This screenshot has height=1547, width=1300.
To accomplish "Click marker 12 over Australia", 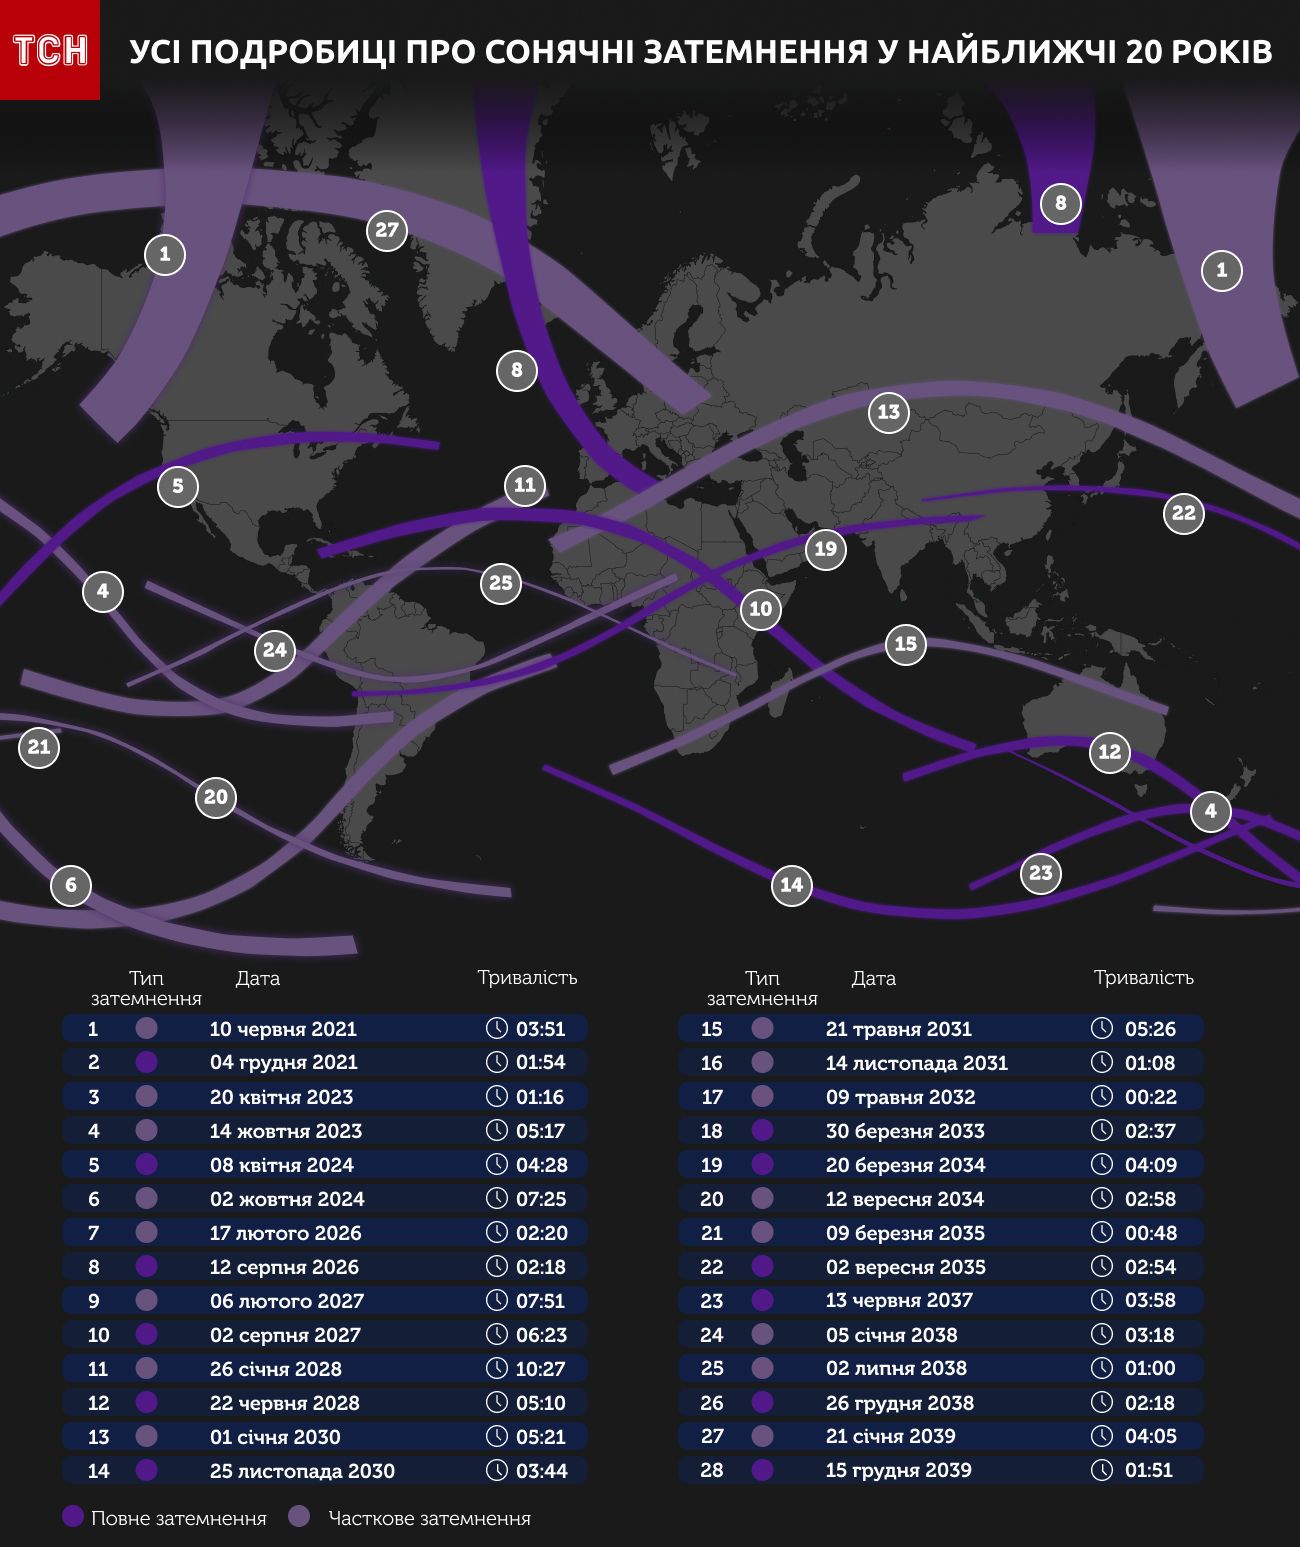I will pyautogui.click(x=1110, y=752).
